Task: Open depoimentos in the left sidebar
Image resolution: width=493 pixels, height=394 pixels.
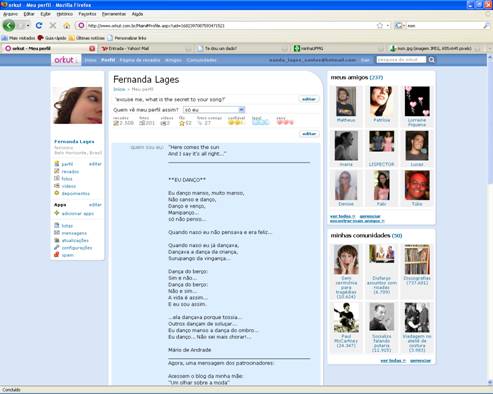Action: (x=76, y=193)
